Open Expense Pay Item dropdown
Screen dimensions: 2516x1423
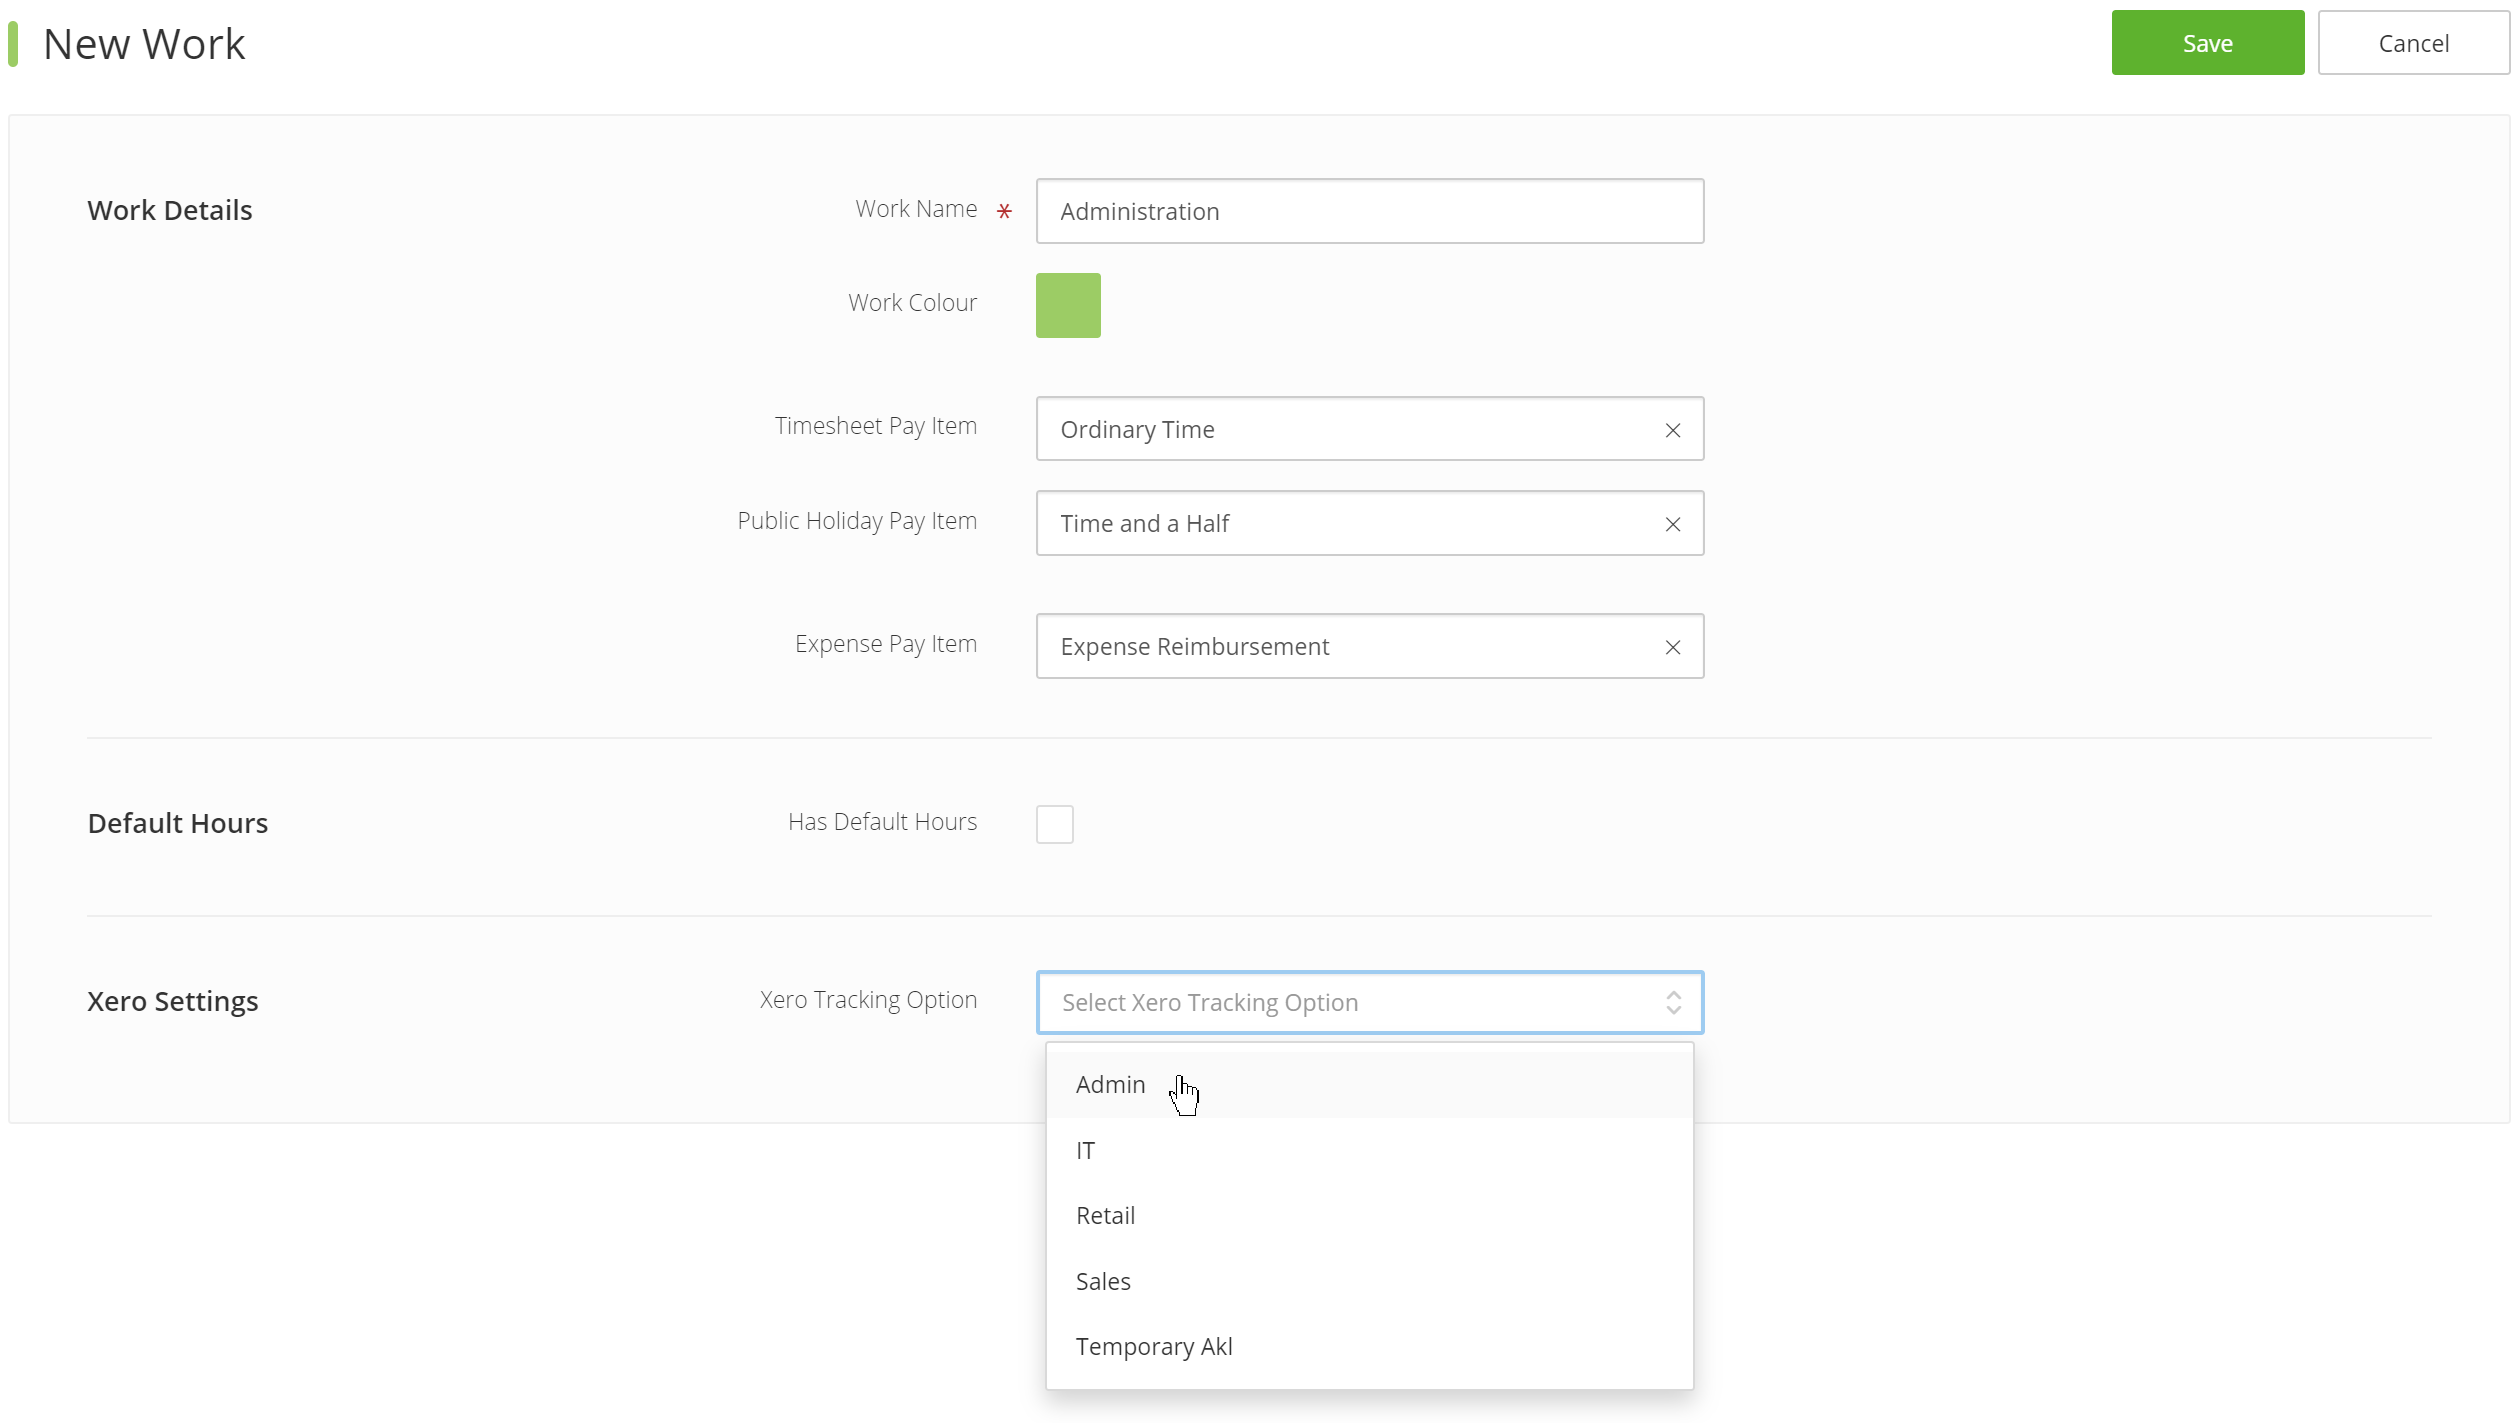coord(1369,646)
